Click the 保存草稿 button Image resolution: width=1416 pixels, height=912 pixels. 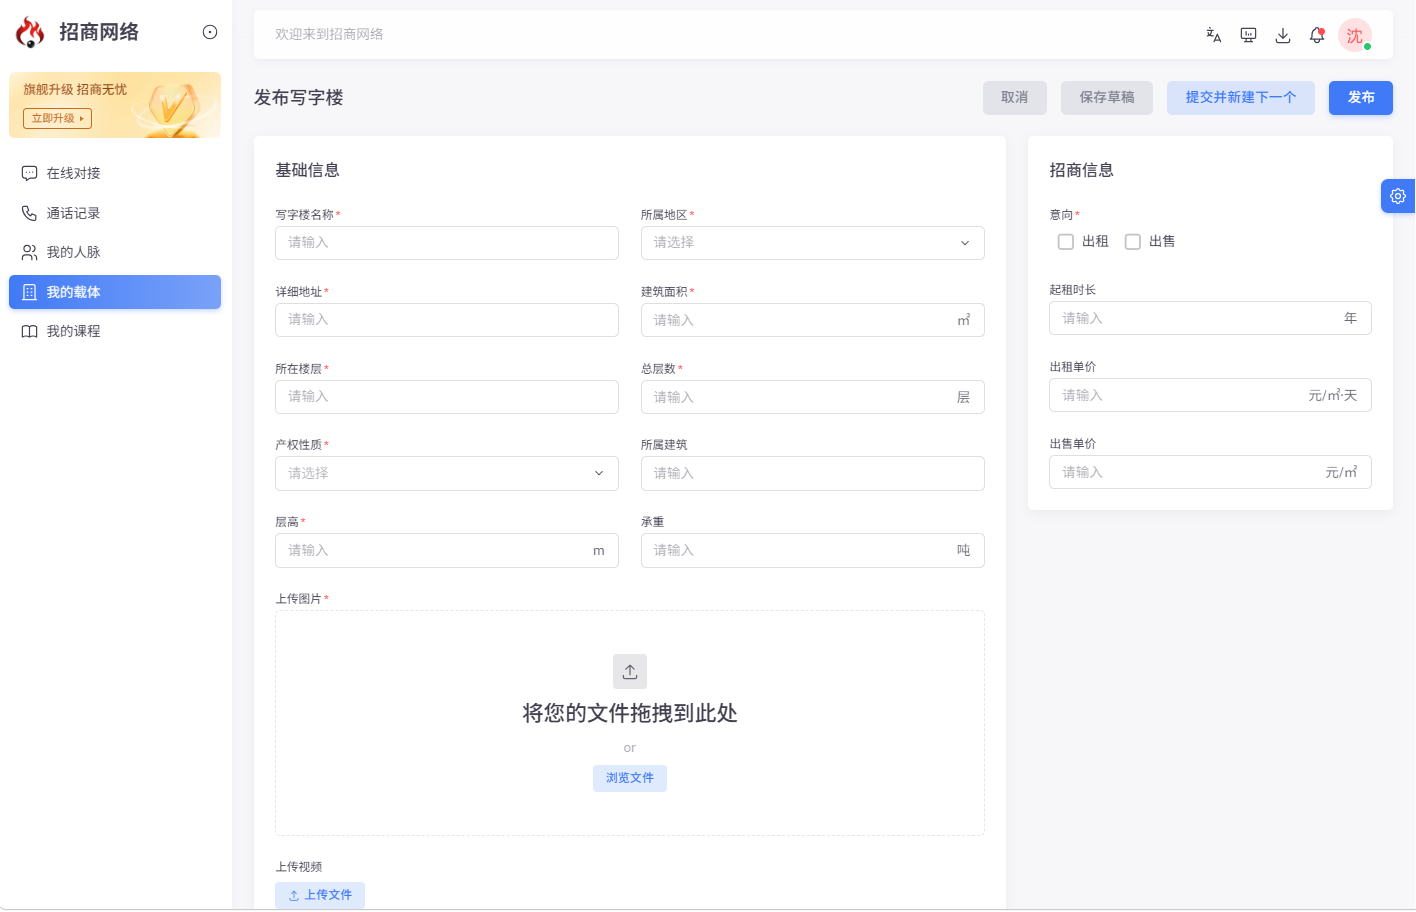pyautogui.click(x=1107, y=98)
